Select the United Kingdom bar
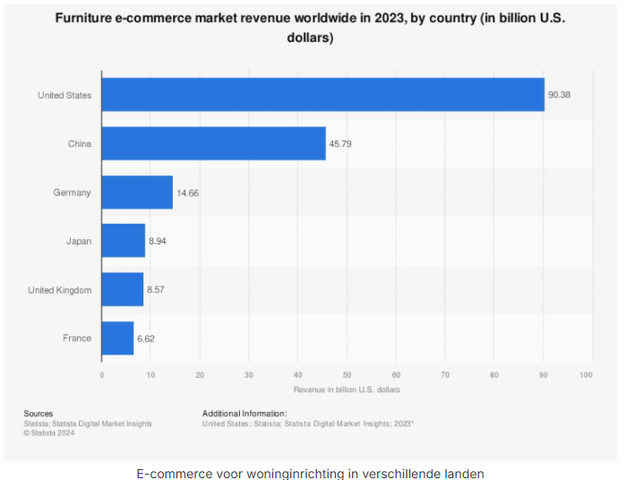 (x=122, y=289)
